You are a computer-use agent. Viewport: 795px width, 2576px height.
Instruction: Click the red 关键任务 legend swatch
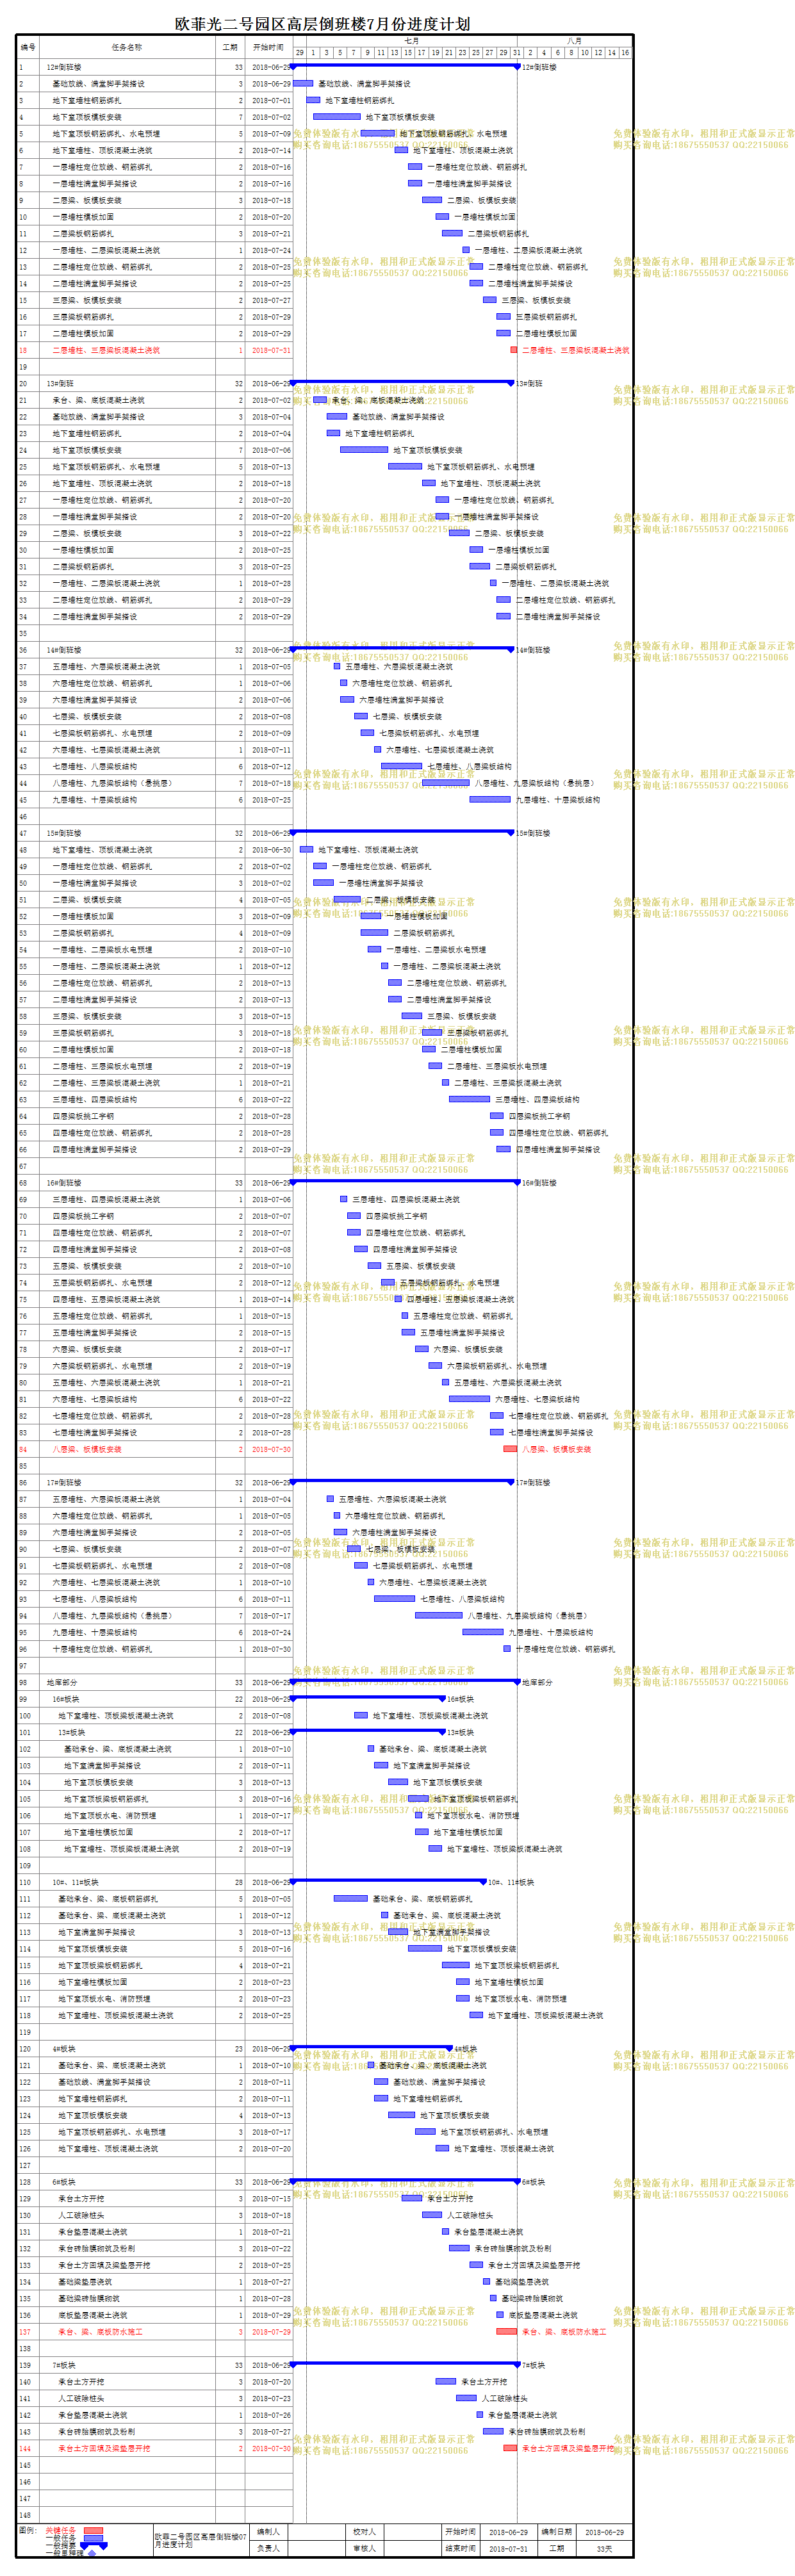pos(93,2530)
